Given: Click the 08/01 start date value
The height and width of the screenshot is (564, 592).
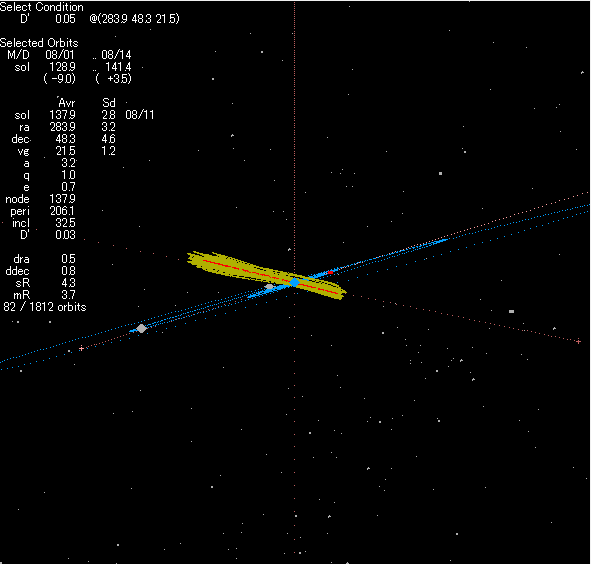Looking at the screenshot, I should 60,55.
